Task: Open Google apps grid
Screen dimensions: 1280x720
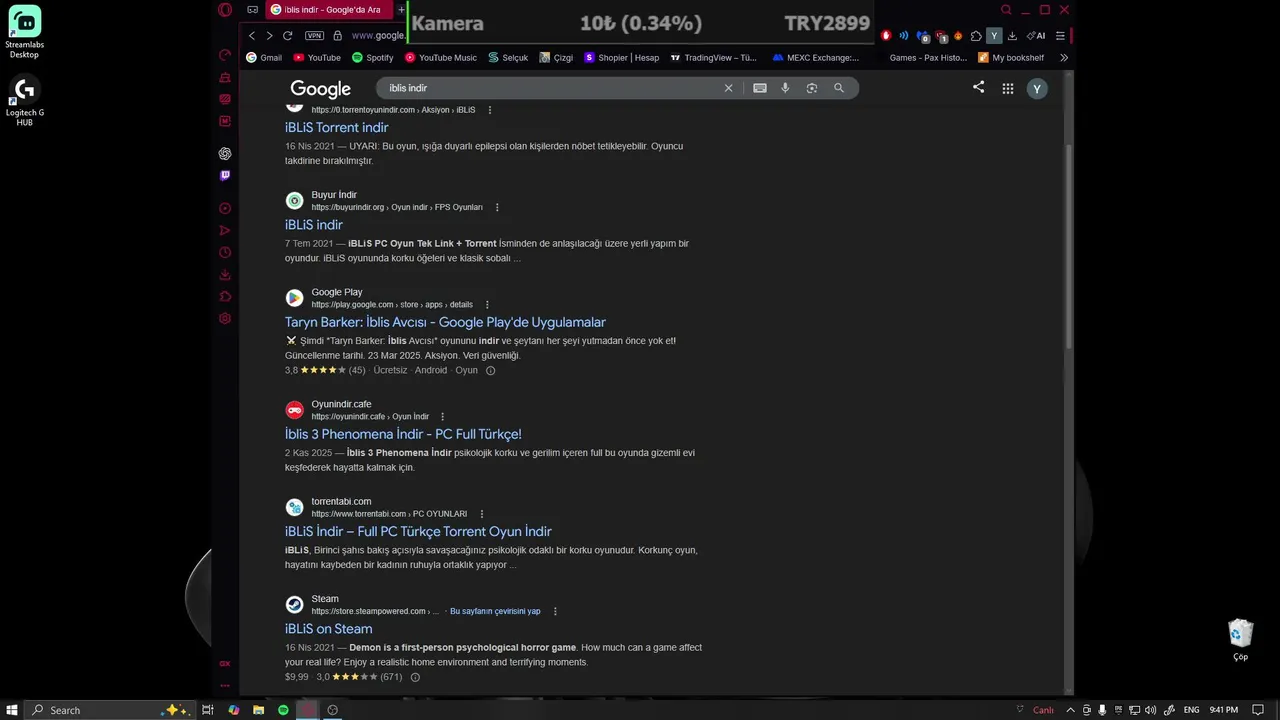Action: click(x=1008, y=88)
